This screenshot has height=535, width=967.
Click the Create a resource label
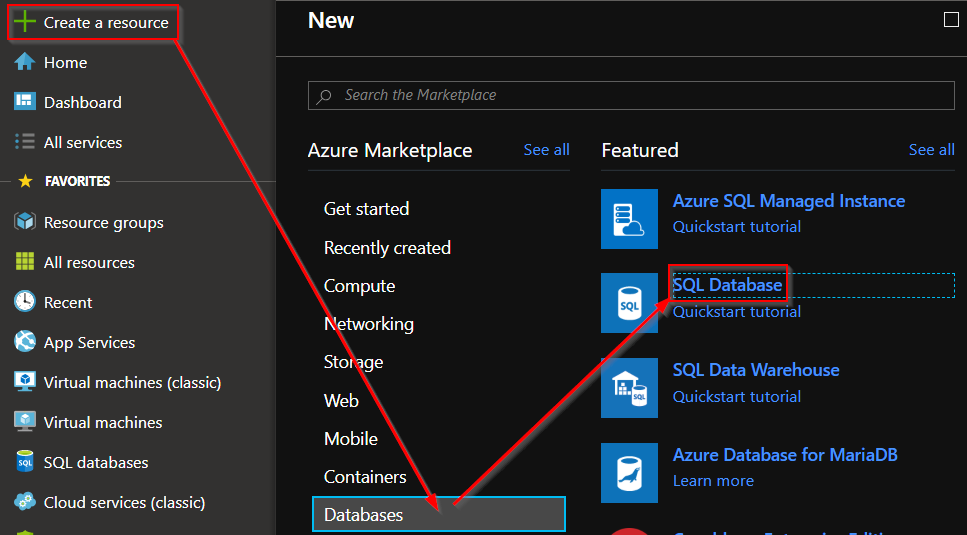106,23
